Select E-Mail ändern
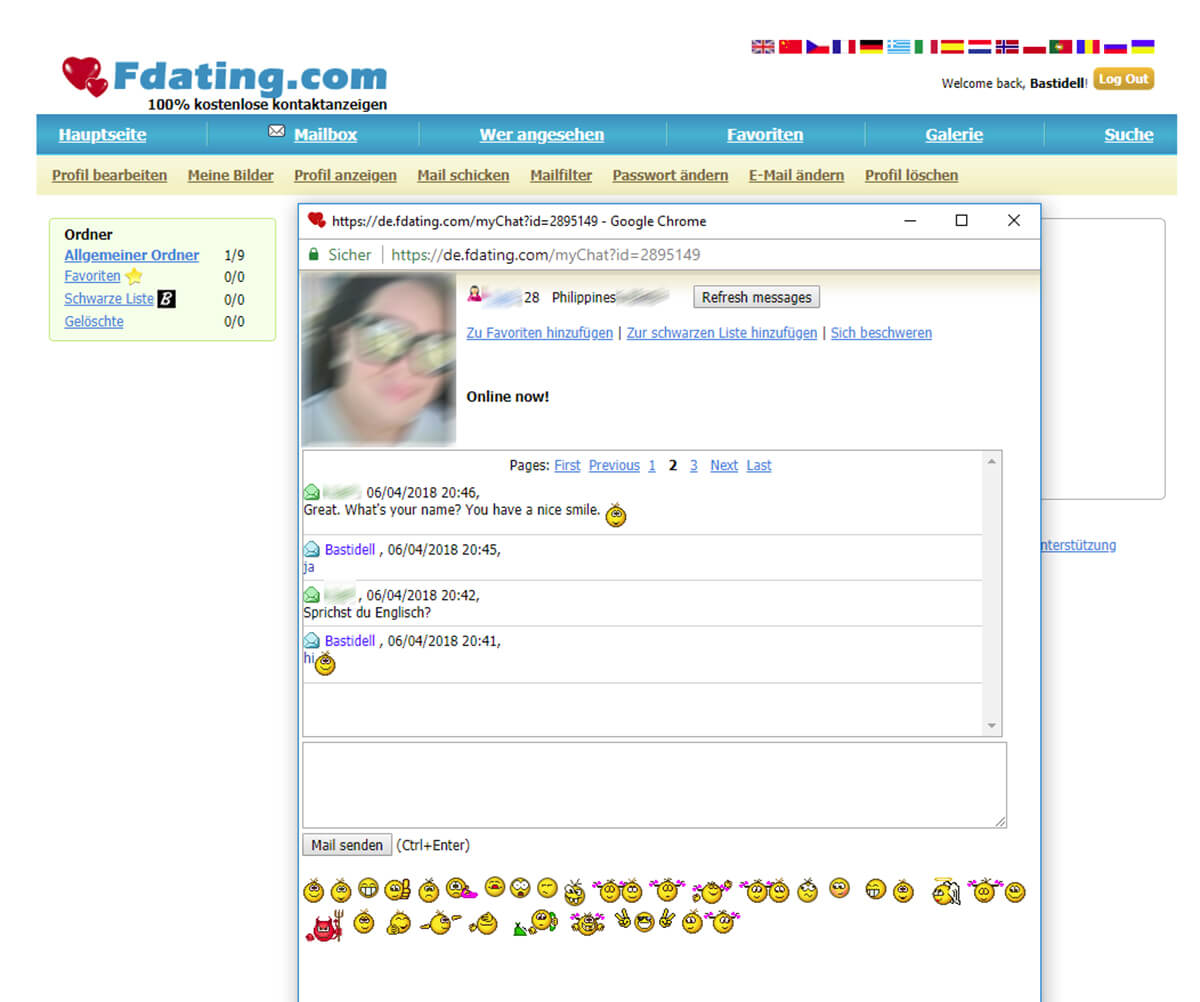The width and height of the screenshot is (1200, 1002). coord(796,175)
